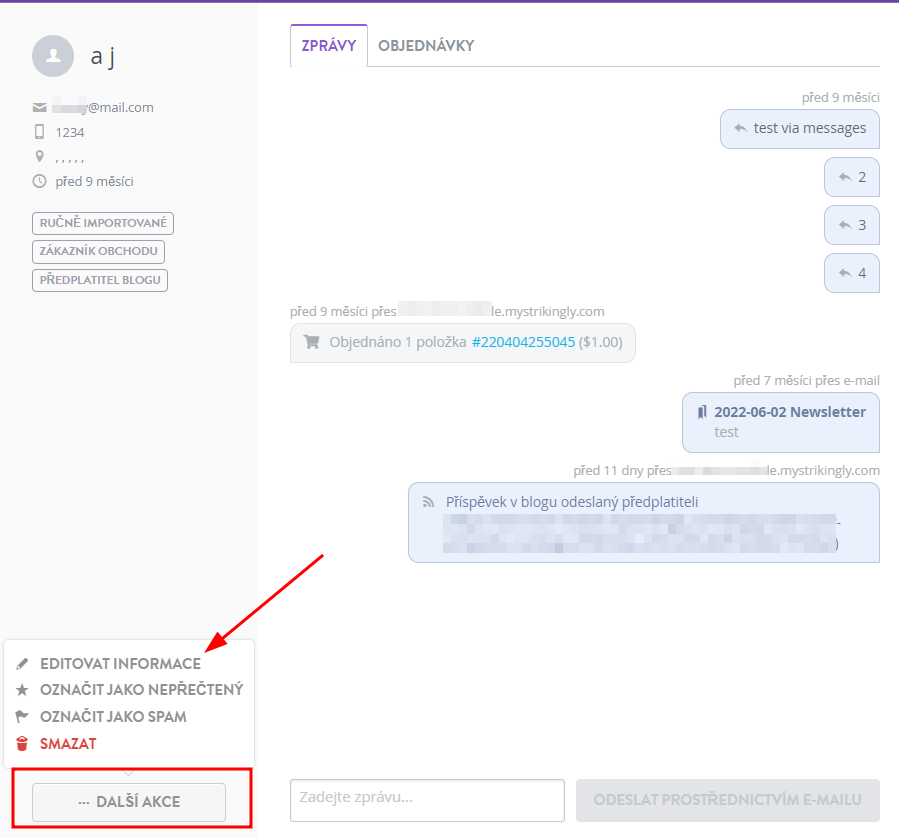
Task: Open the Objednávky tab
Action: click(426, 46)
